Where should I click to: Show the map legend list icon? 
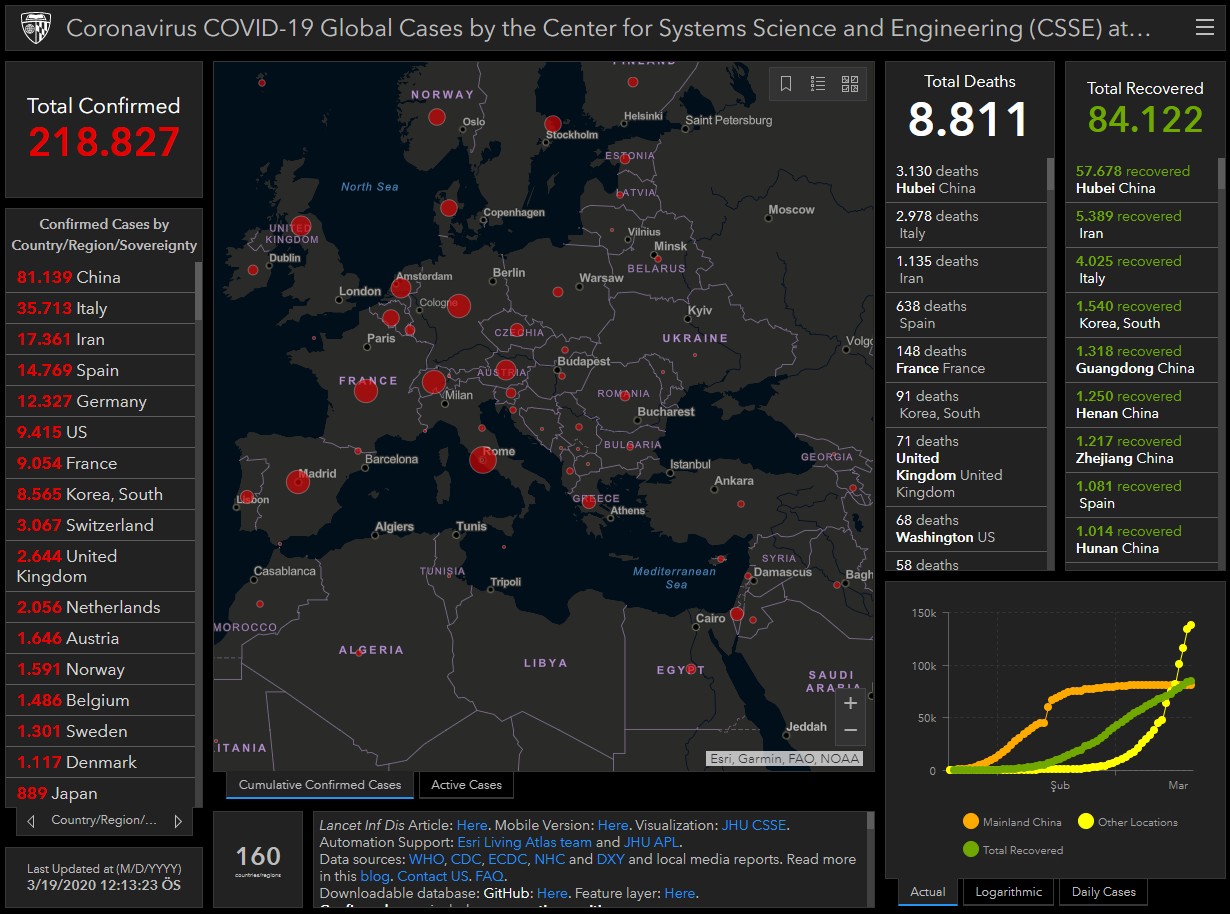(x=818, y=84)
